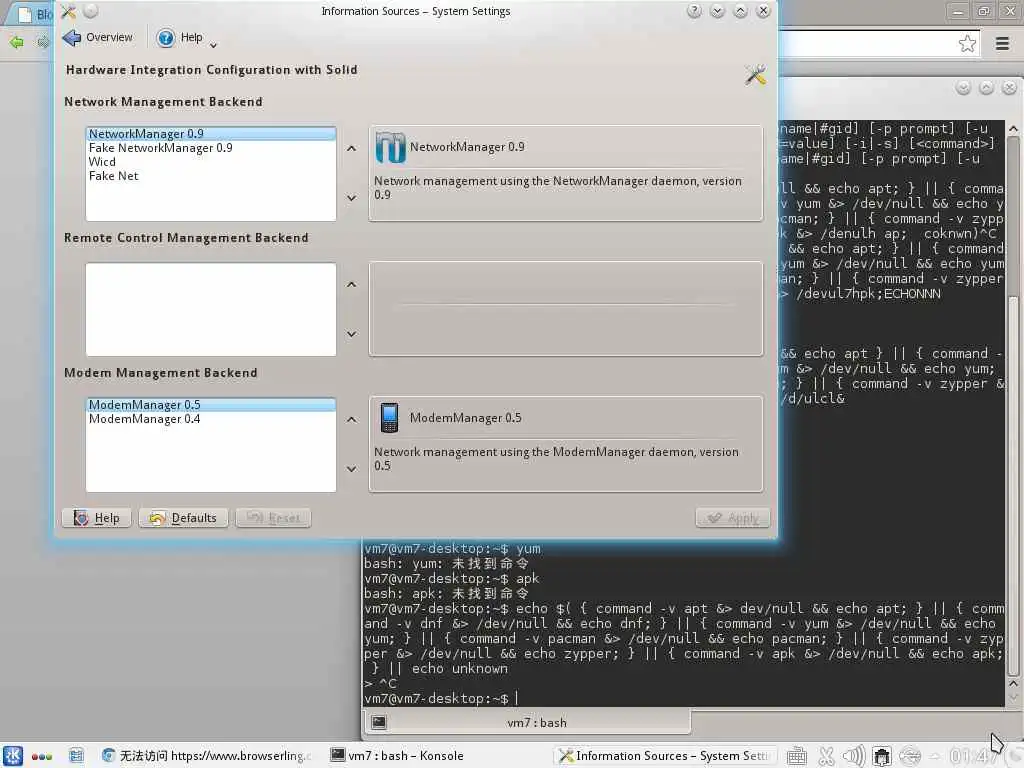This screenshot has width=1024, height=768.
Task: Click the activities dots icon in taskbar
Action: click(41, 757)
